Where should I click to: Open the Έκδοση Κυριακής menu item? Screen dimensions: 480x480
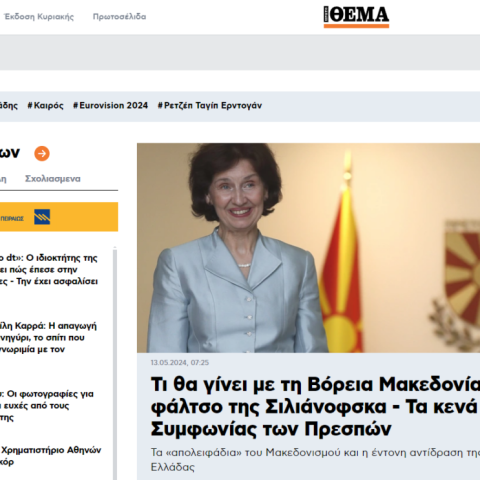39,17
